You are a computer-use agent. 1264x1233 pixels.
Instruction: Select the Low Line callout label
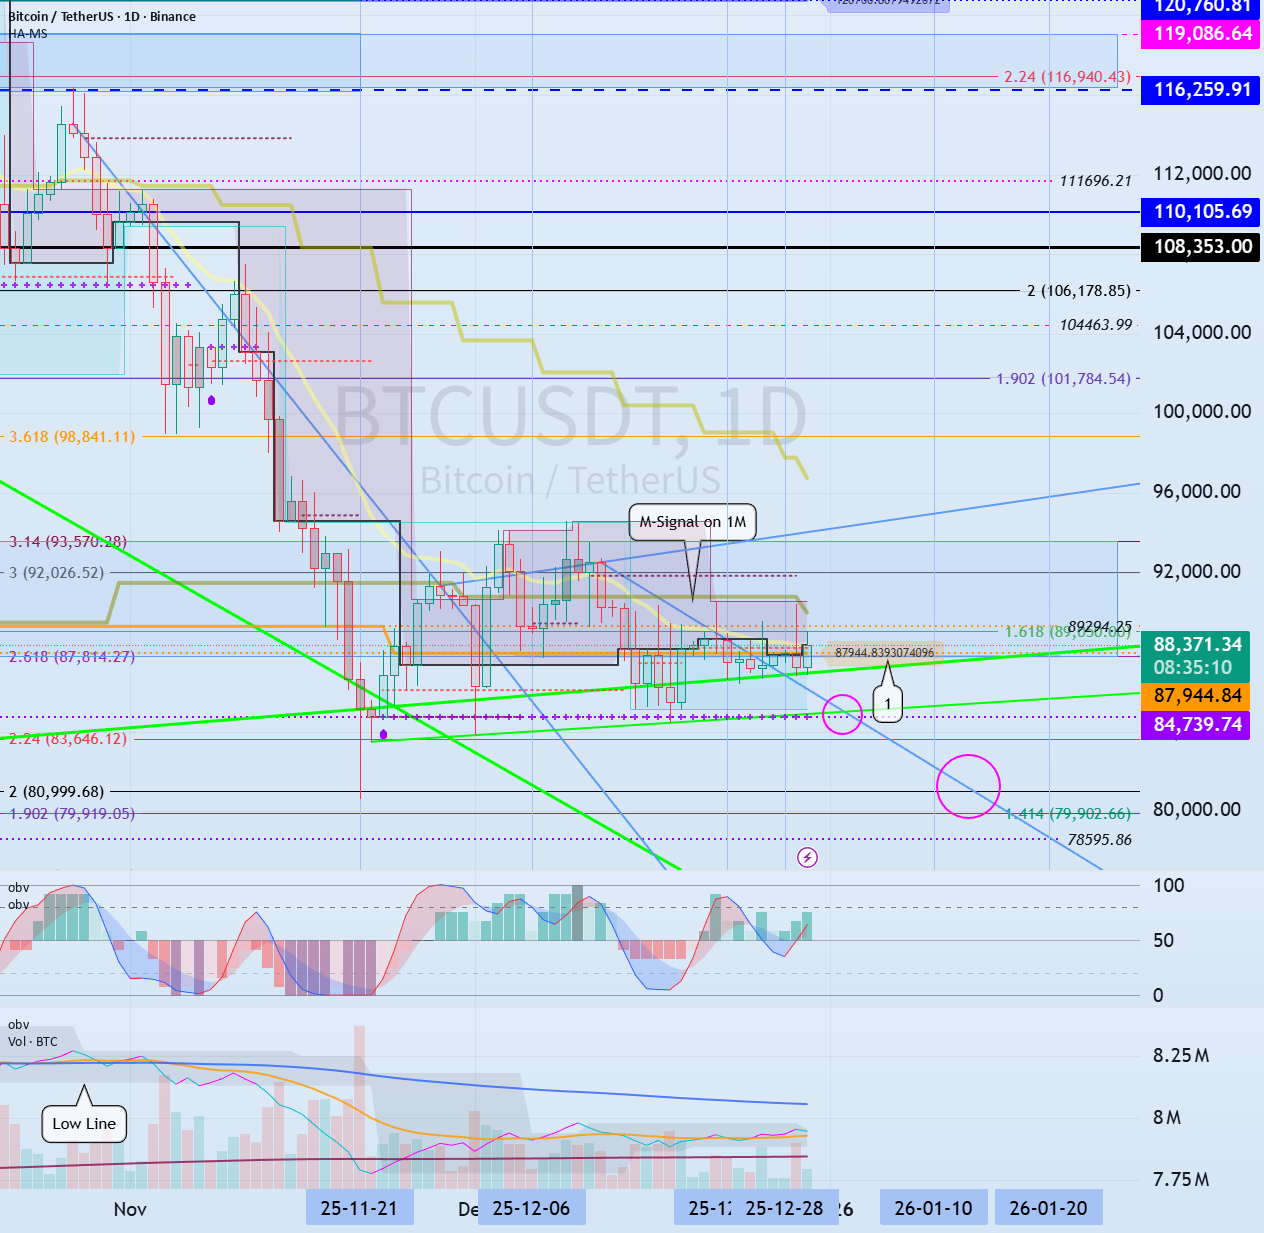(x=84, y=1124)
